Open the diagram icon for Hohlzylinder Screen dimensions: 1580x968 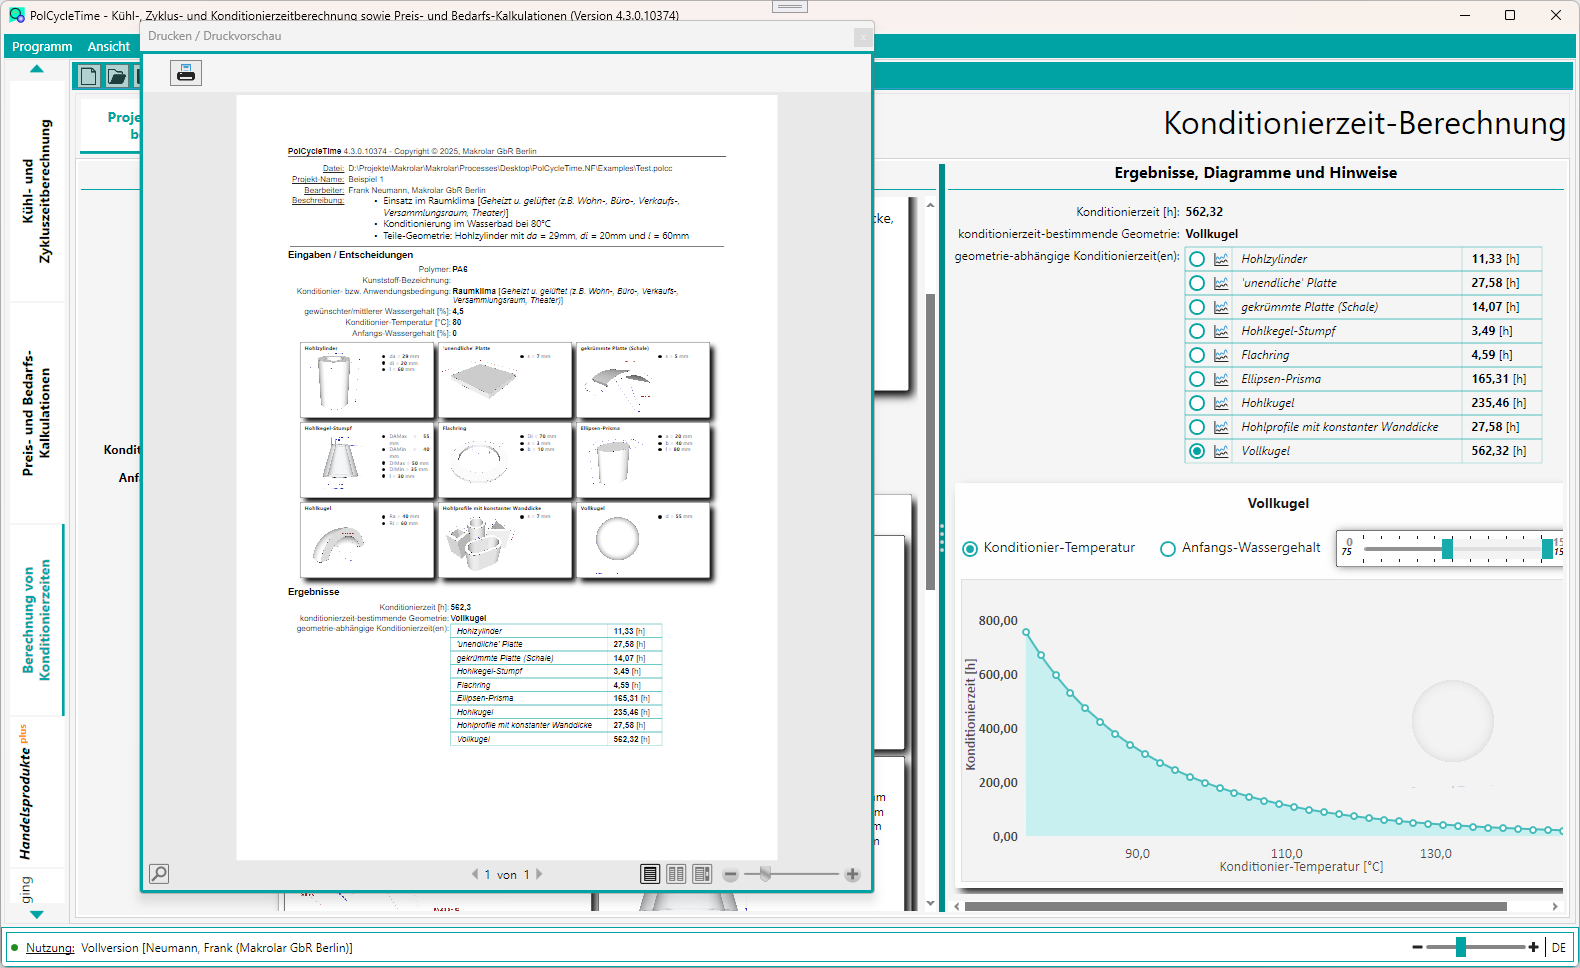1221,259
